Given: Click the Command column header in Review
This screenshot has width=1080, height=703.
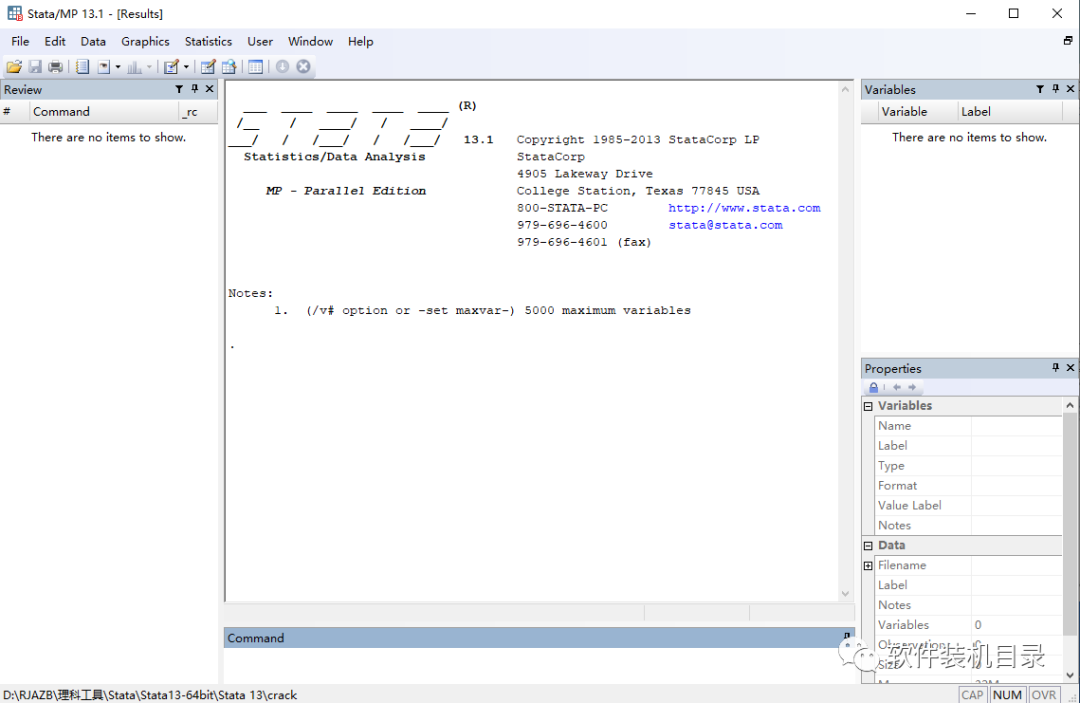Looking at the screenshot, I should click(103, 112).
